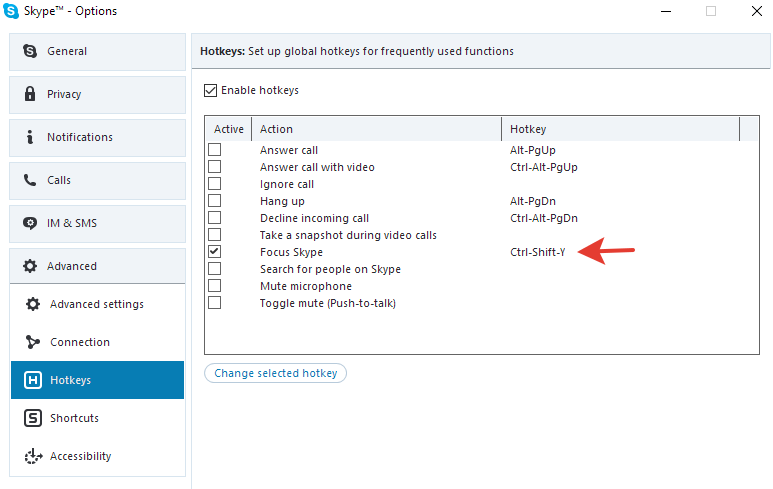773x489 pixels.
Task: Select Toggle mute (Push-to-talk) text
Action: [328, 303]
